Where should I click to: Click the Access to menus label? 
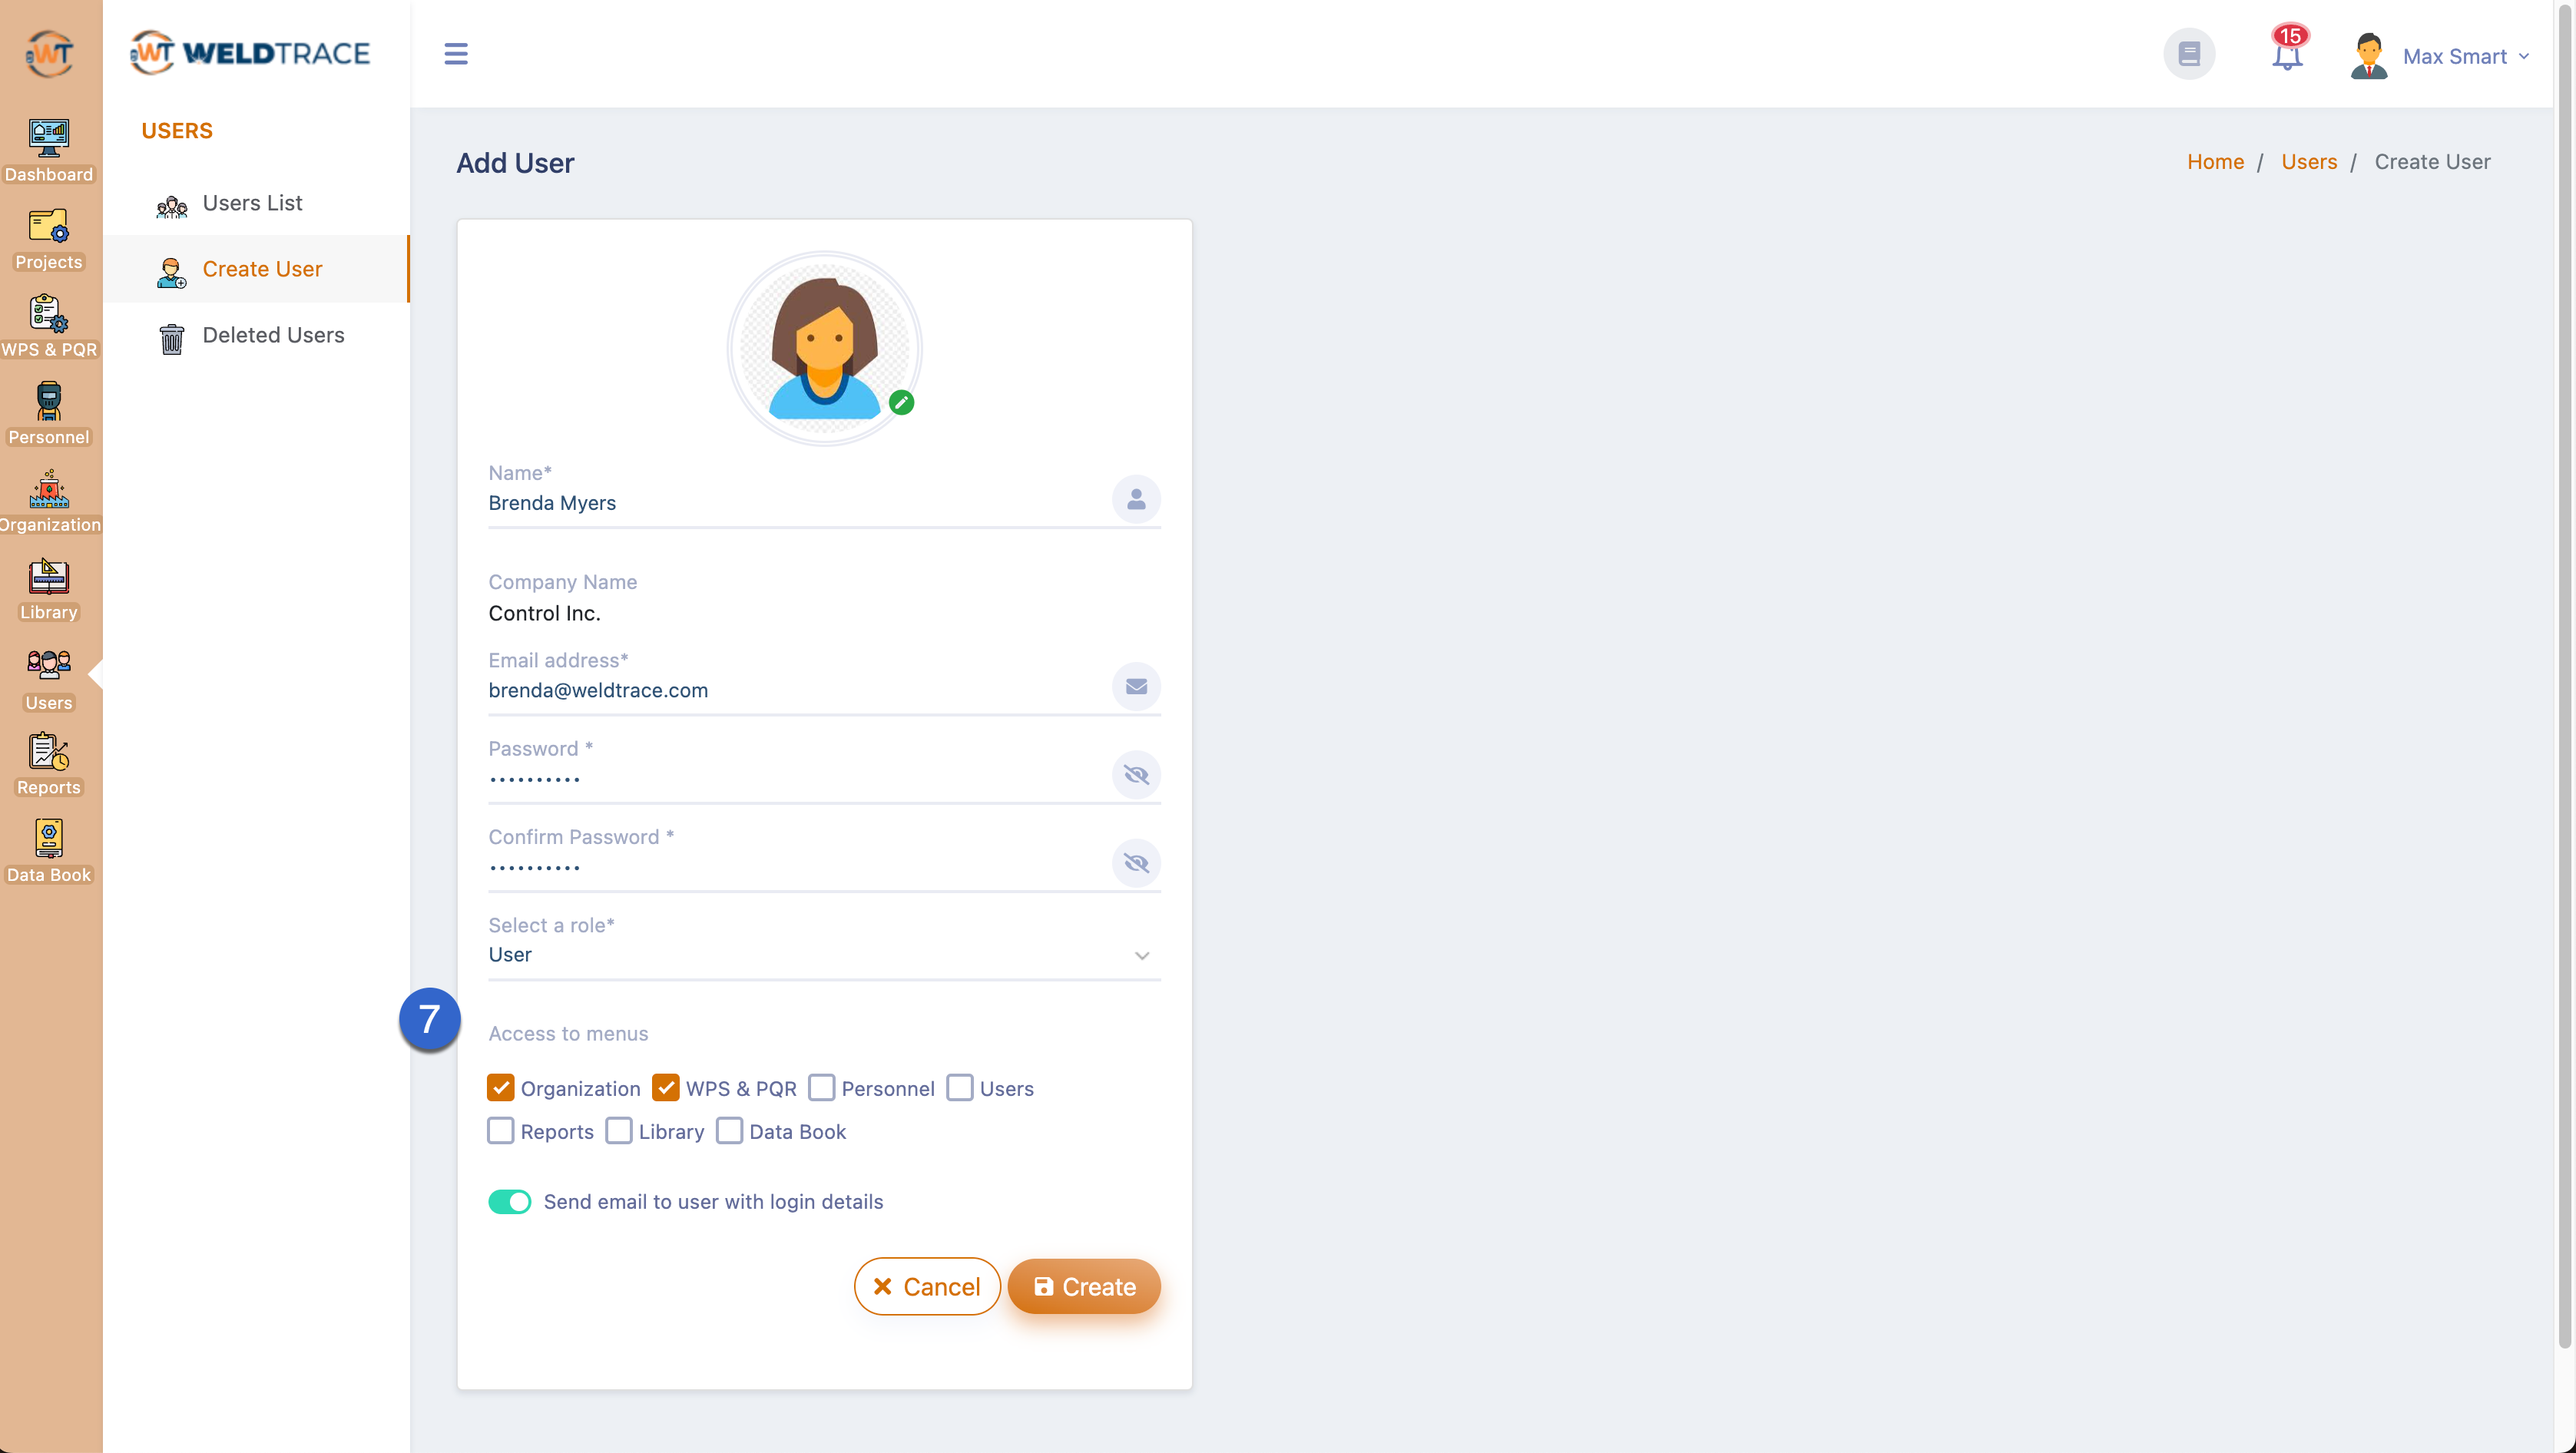tap(568, 1034)
